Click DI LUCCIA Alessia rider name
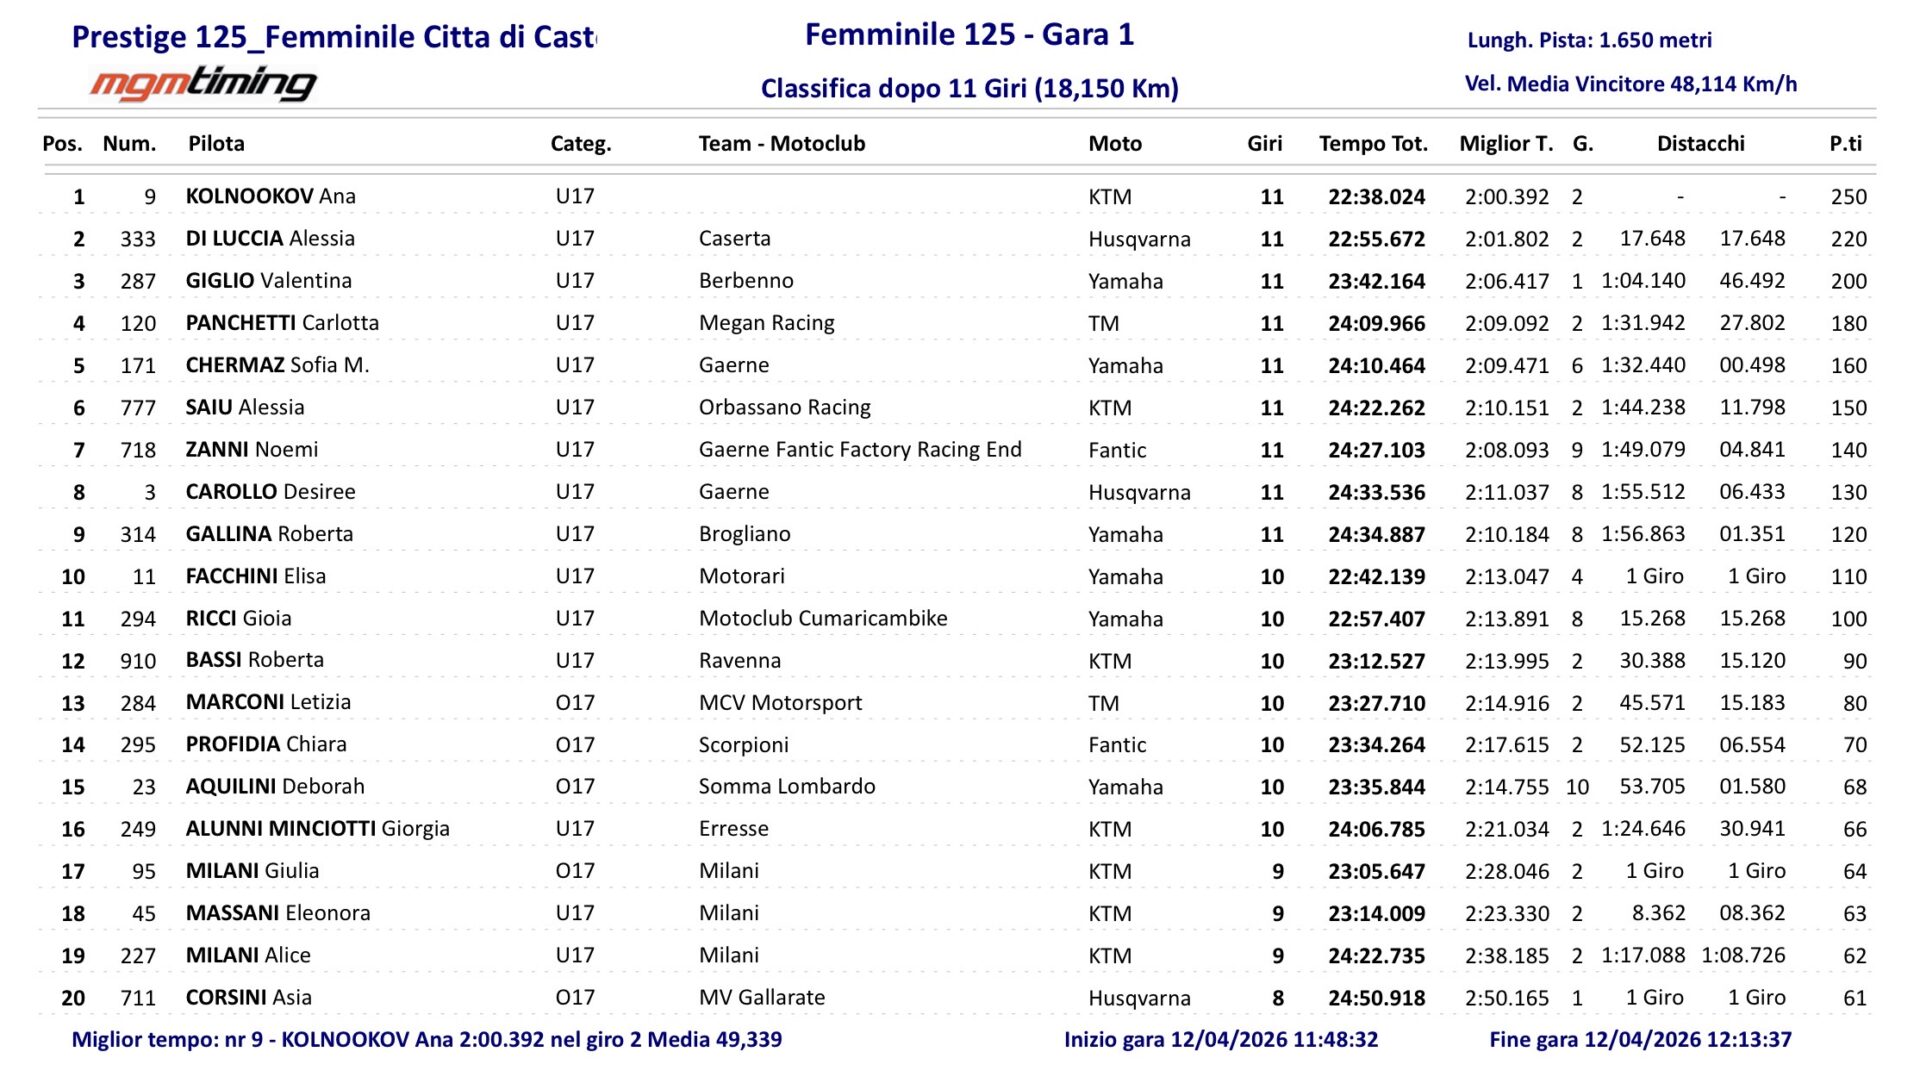1920x1083 pixels. pyautogui.click(x=270, y=238)
